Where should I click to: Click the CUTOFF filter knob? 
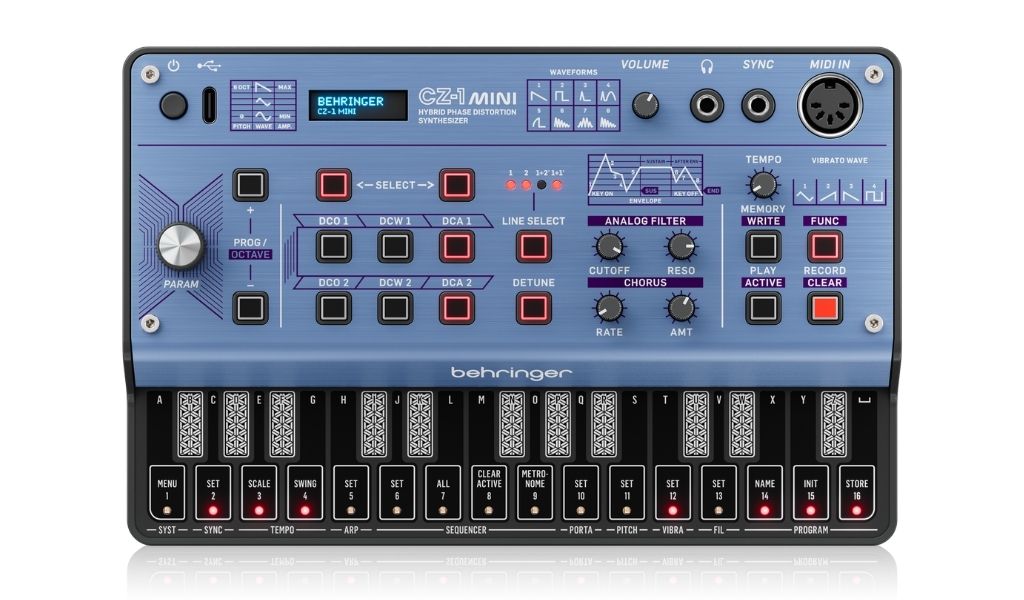(x=609, y=247)
